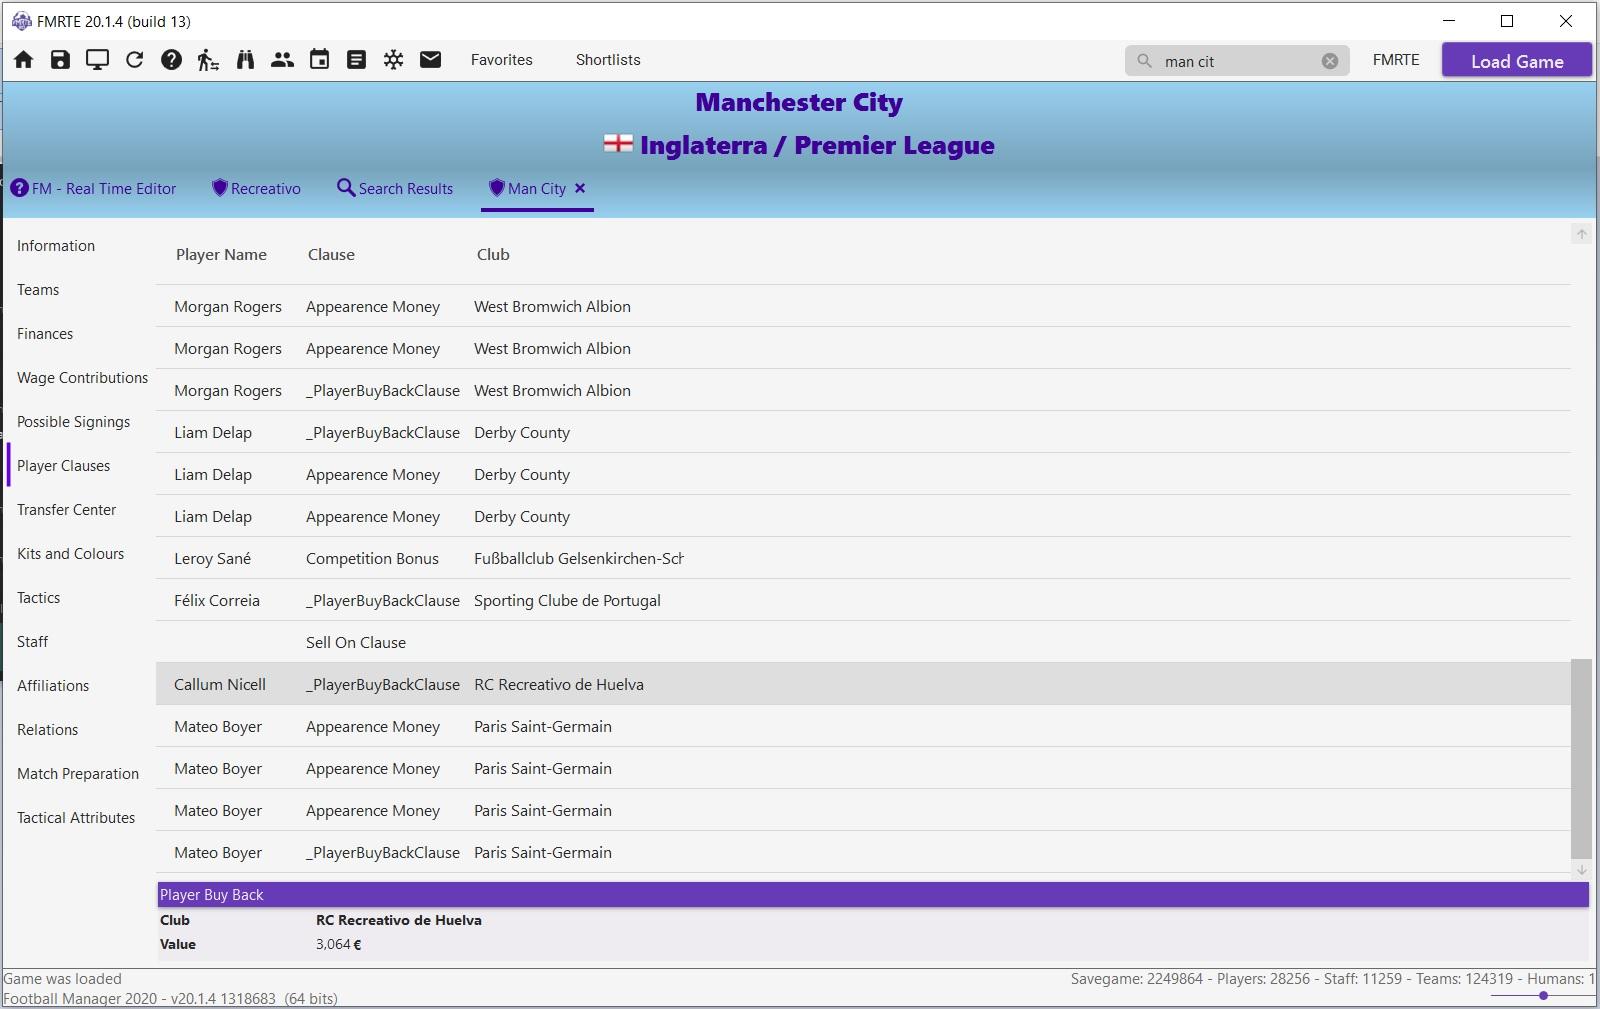This screenshot has height=1009, width=1600.
Task: Click Inglaterra / Premier League heading
Action: (x=817, y=145)
